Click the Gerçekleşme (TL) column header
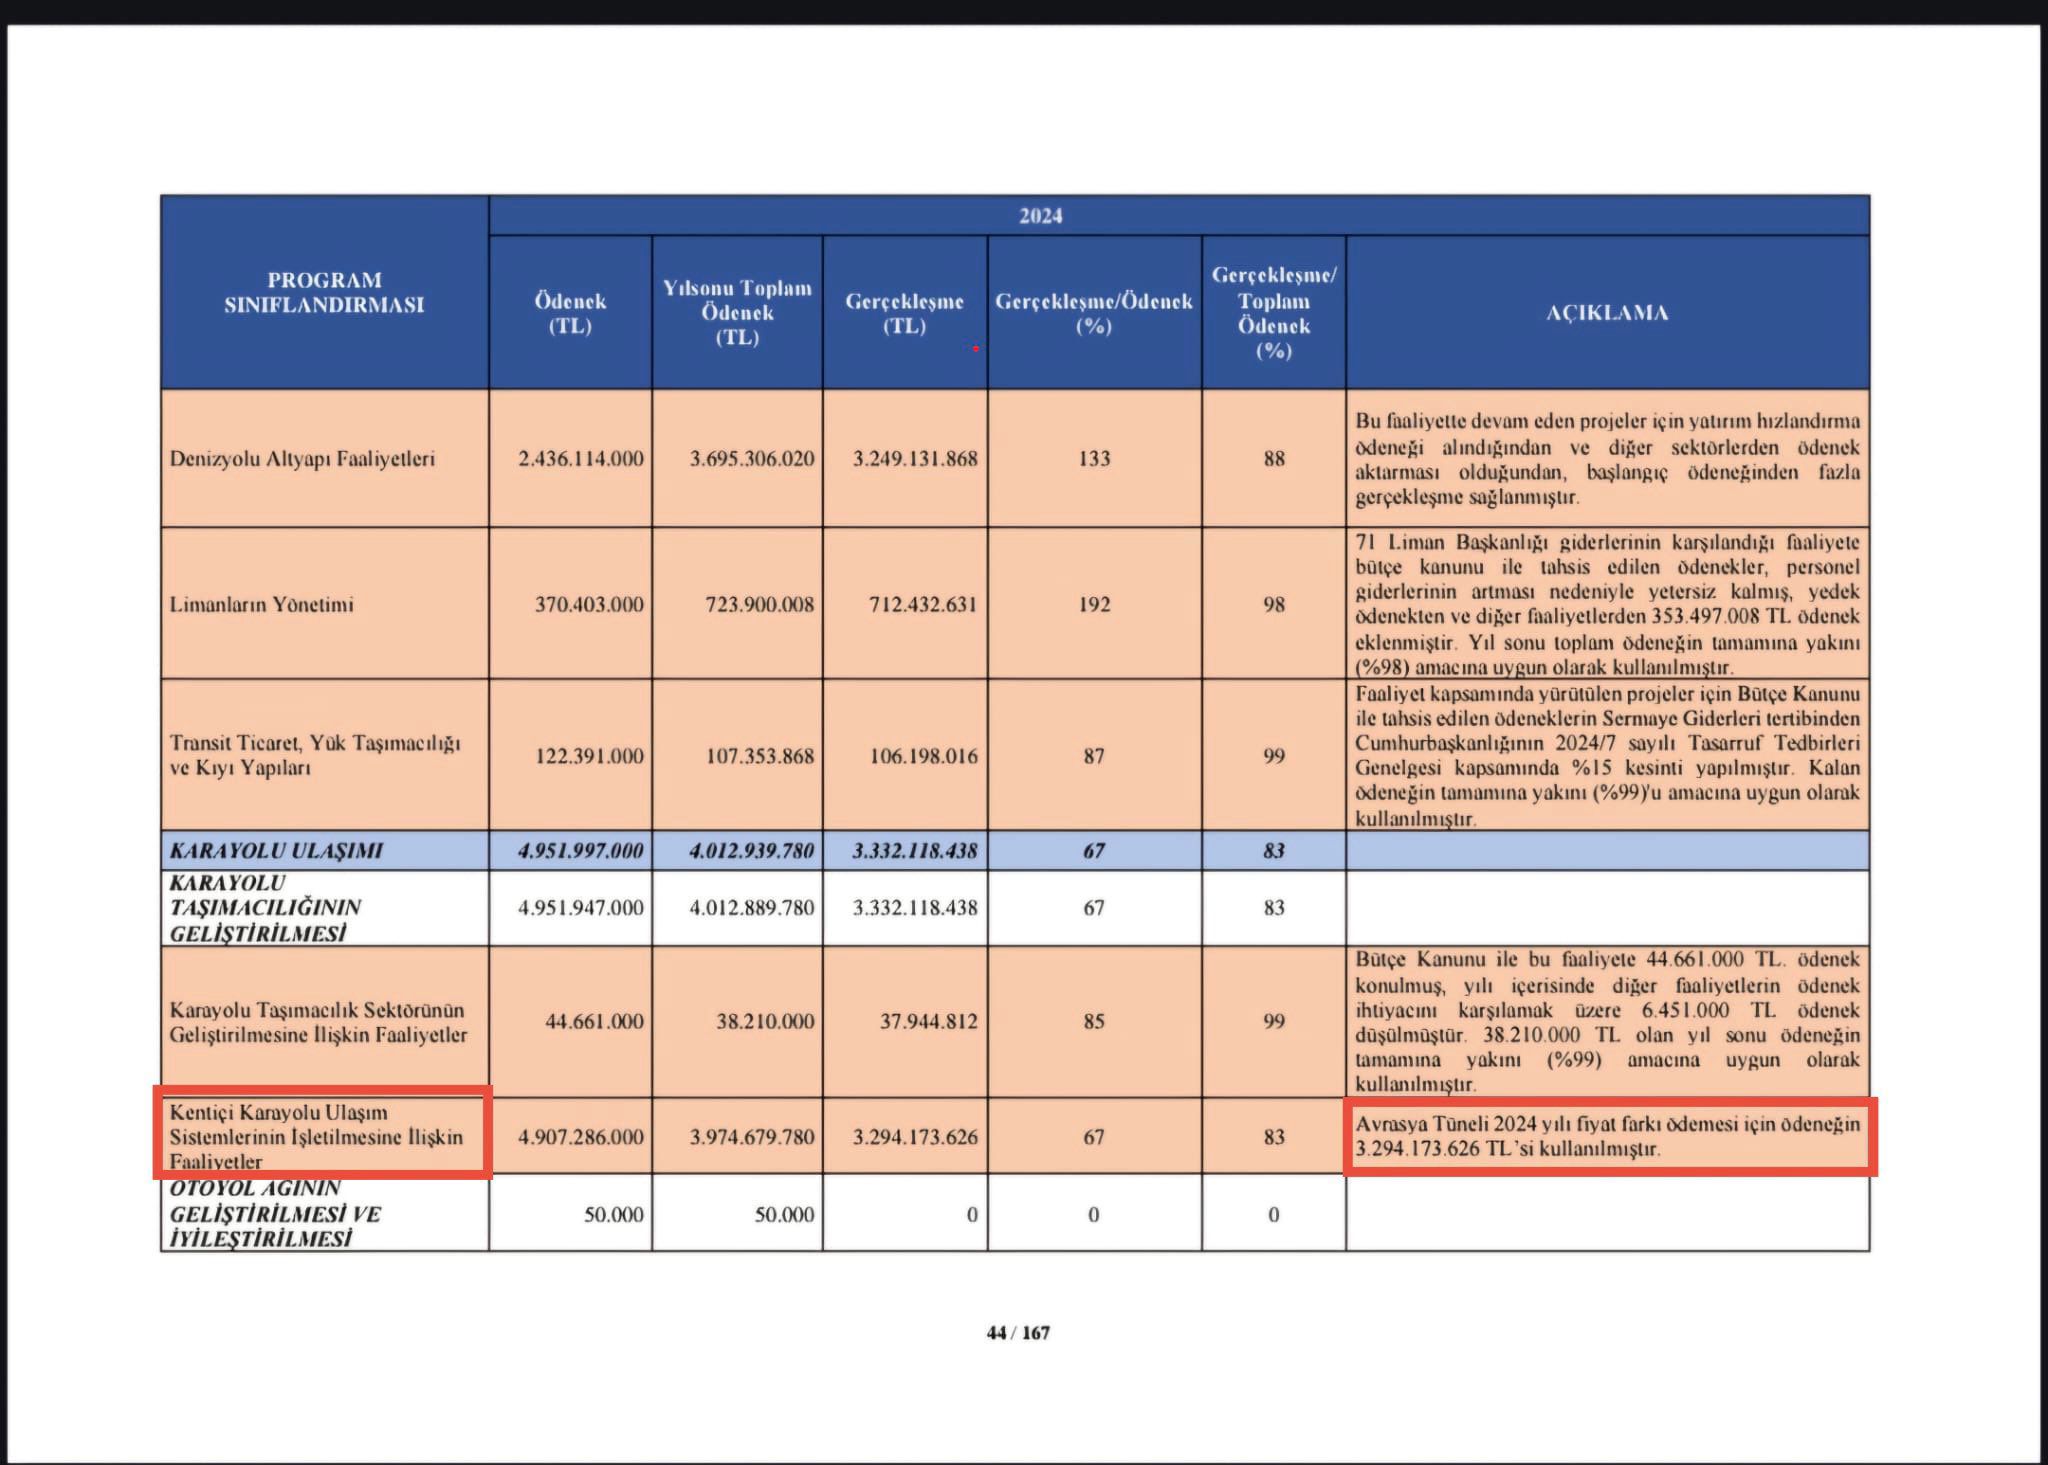 click(x=904, y=313)
